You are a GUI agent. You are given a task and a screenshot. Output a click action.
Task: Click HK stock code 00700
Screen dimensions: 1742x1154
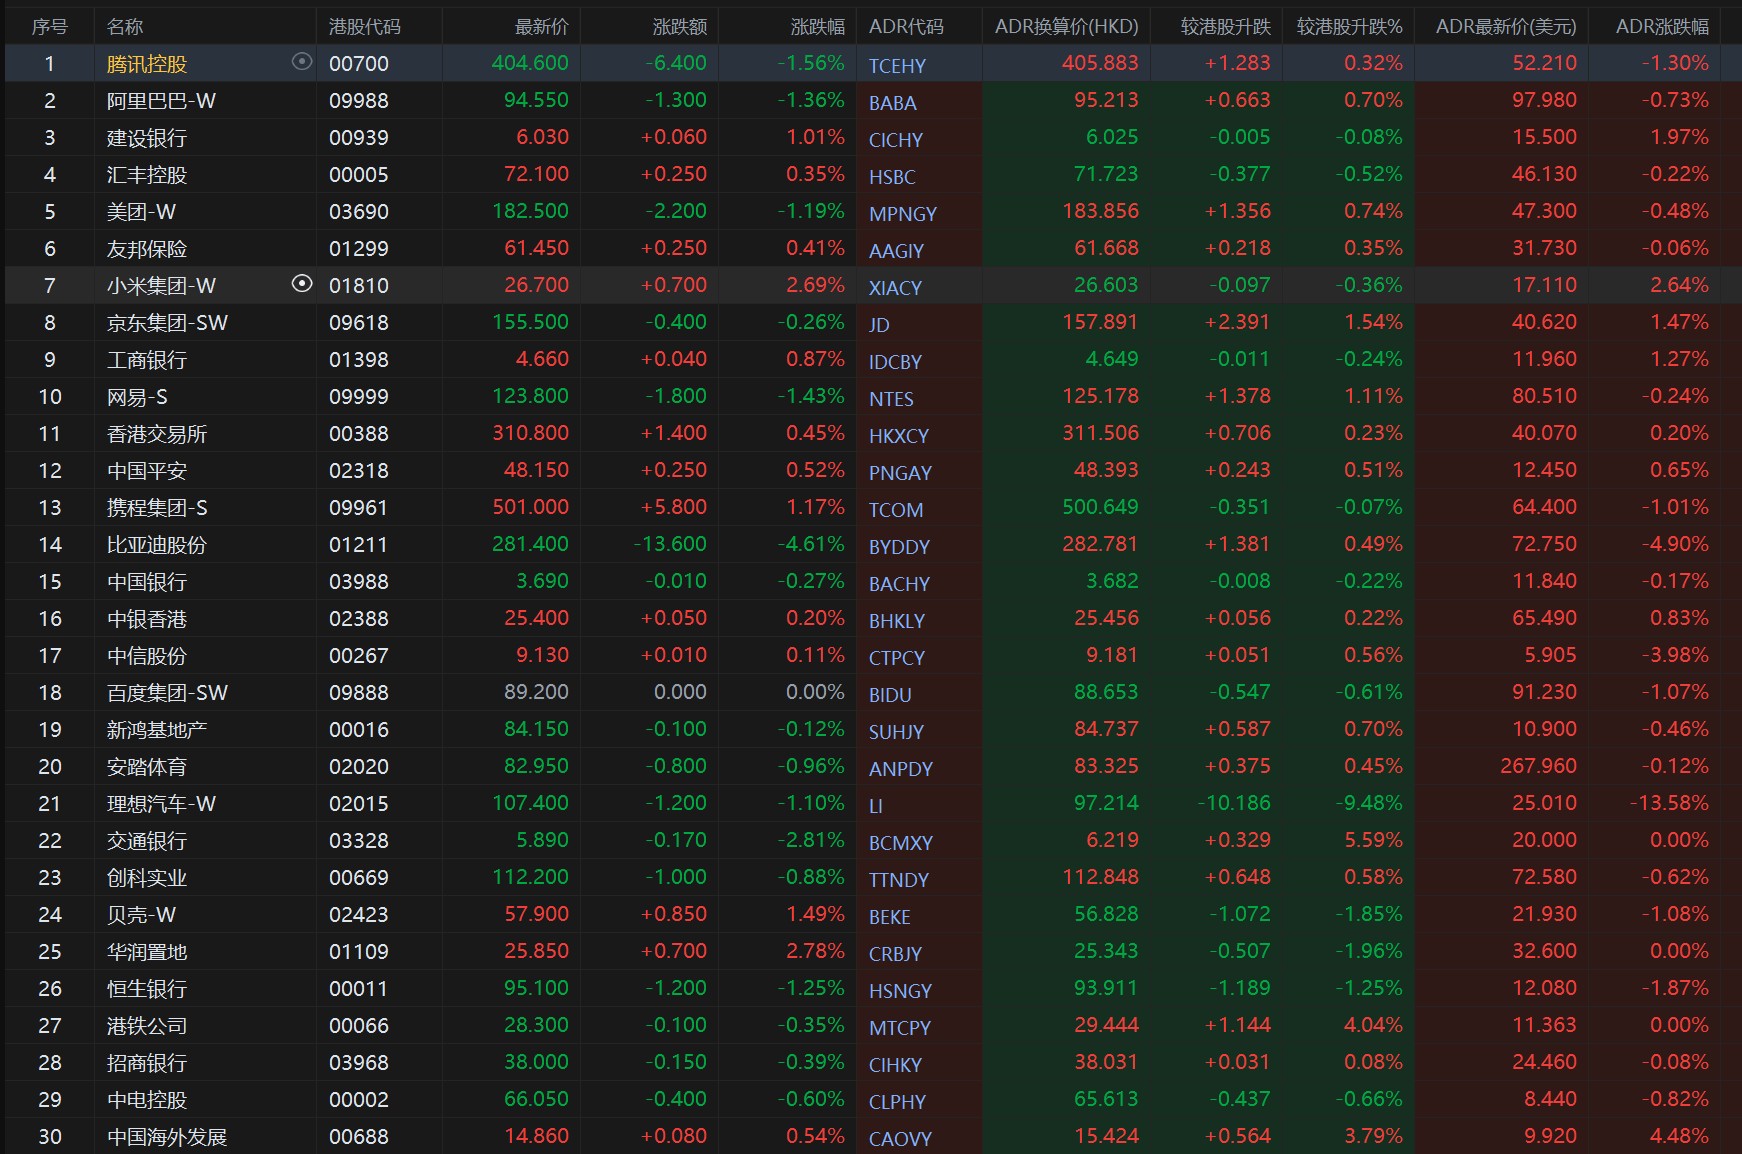(359, 64)
